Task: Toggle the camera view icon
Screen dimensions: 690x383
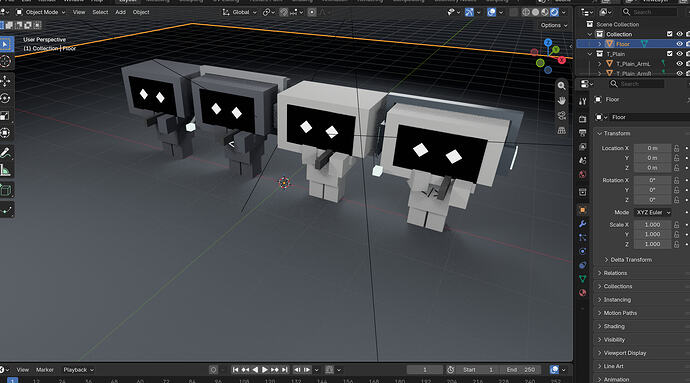Action: click(x=562, y=115)
